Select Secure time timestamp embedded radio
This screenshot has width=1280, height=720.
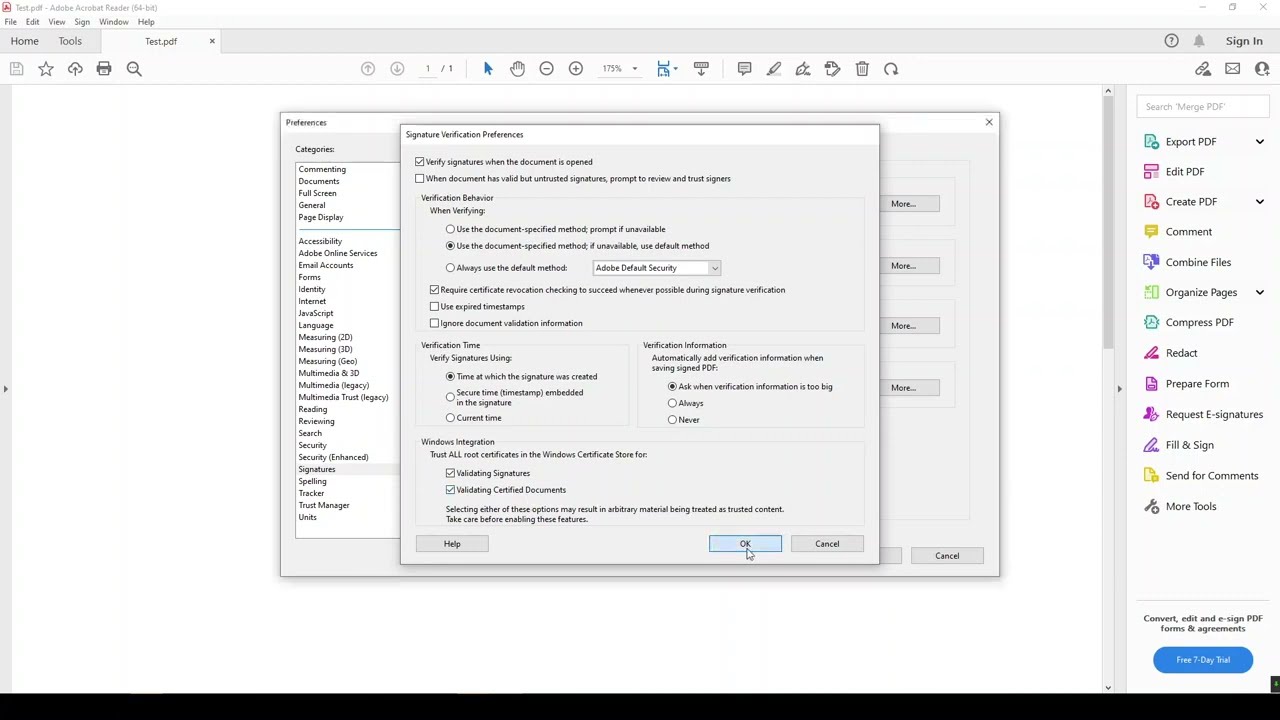(450, 397)
